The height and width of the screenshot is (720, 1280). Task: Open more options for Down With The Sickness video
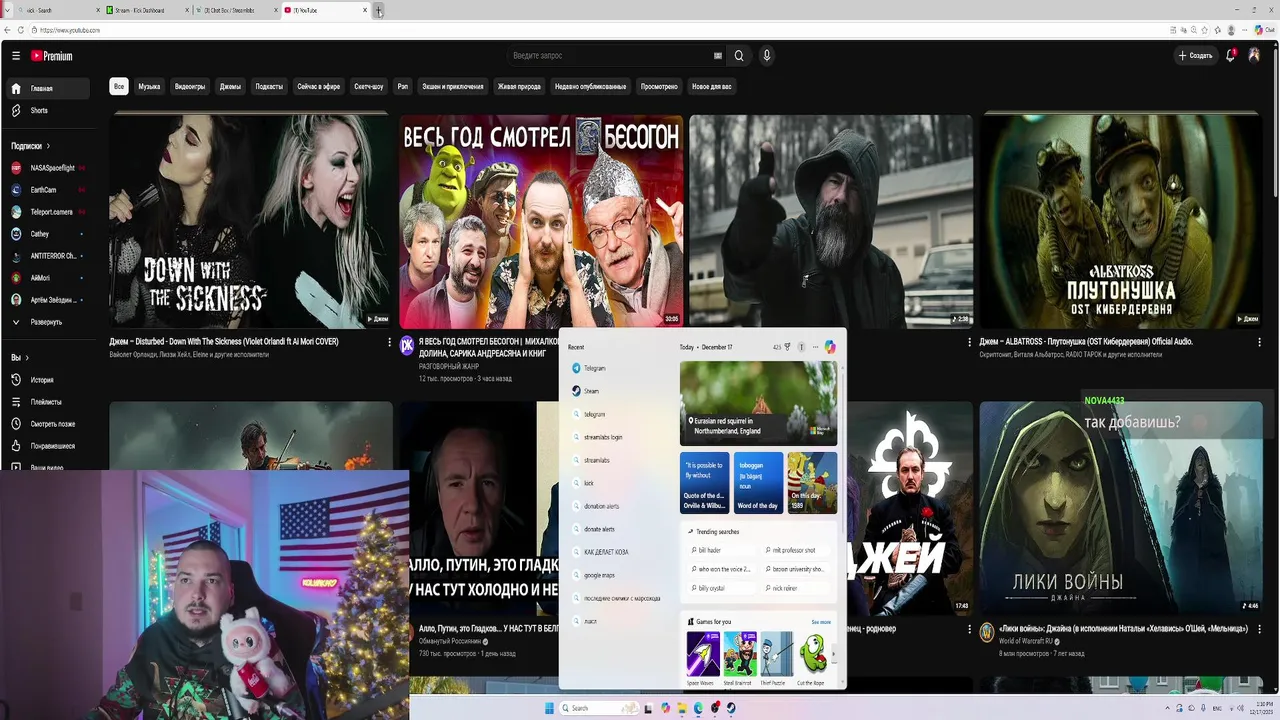coord(389,342)
